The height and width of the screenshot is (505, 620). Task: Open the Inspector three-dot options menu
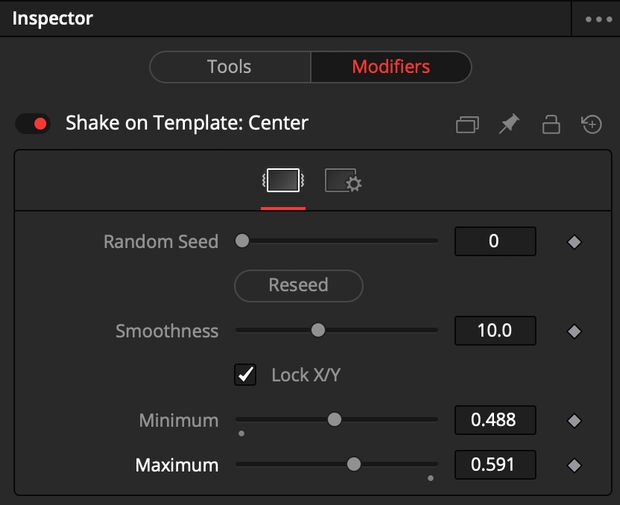coord(598,19)
